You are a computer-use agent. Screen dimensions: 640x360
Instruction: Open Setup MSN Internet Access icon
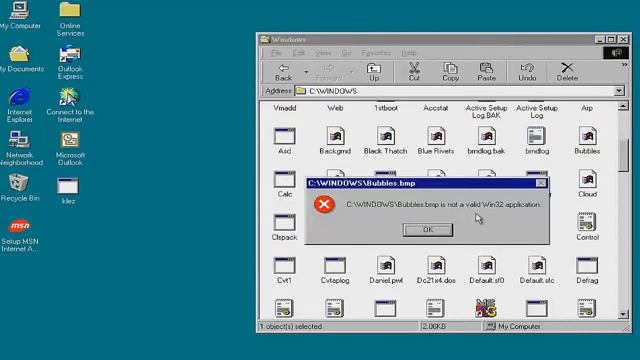[x=20, y=236]
